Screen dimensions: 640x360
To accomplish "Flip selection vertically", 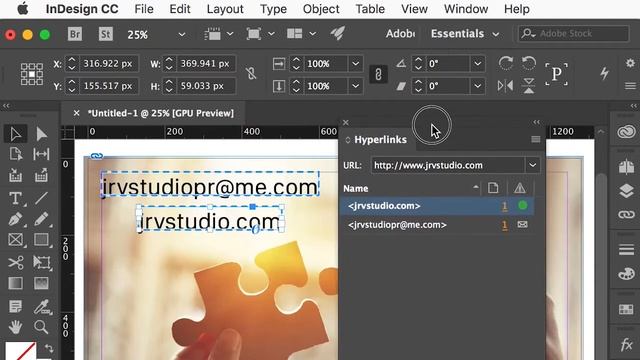I will click(529, 86).
